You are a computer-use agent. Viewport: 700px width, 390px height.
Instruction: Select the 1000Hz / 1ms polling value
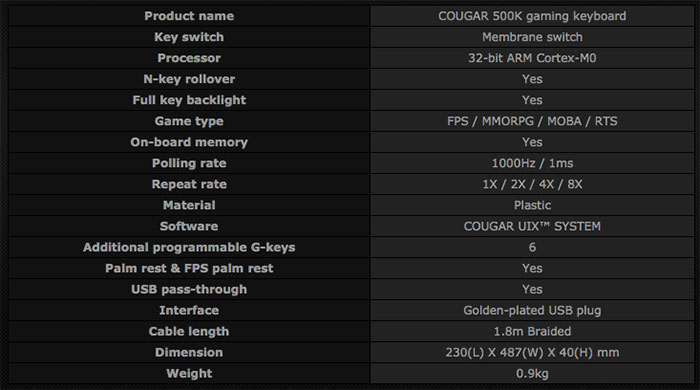532,163
